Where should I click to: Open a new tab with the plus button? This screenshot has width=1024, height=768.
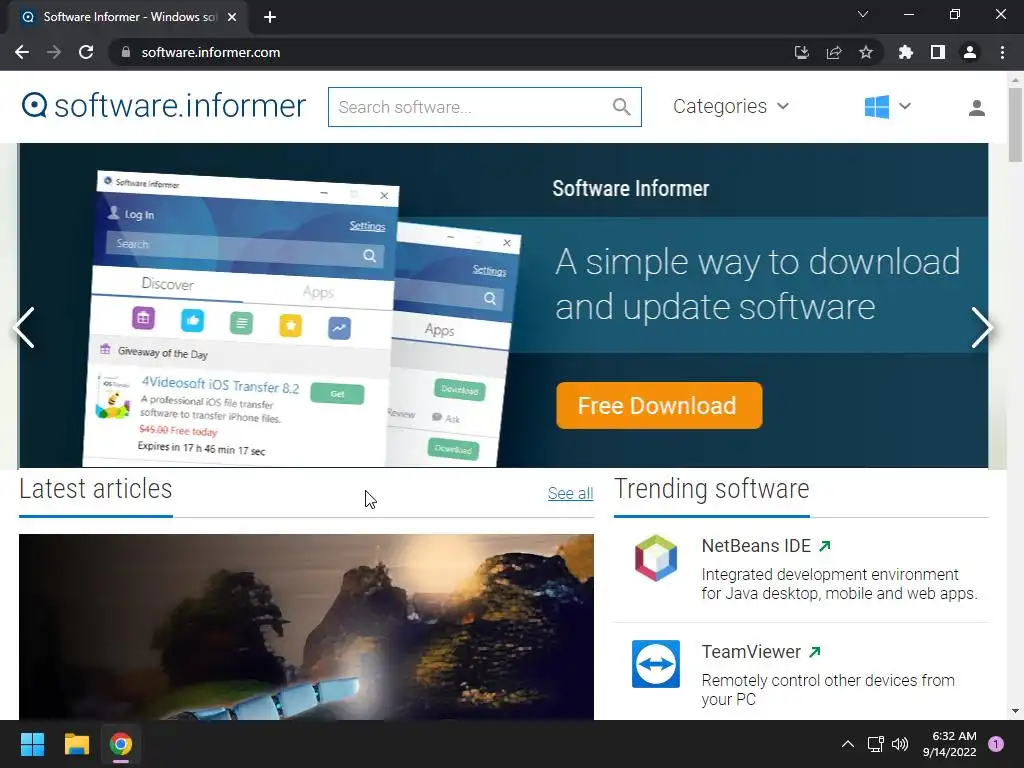[x=270, y=17]
